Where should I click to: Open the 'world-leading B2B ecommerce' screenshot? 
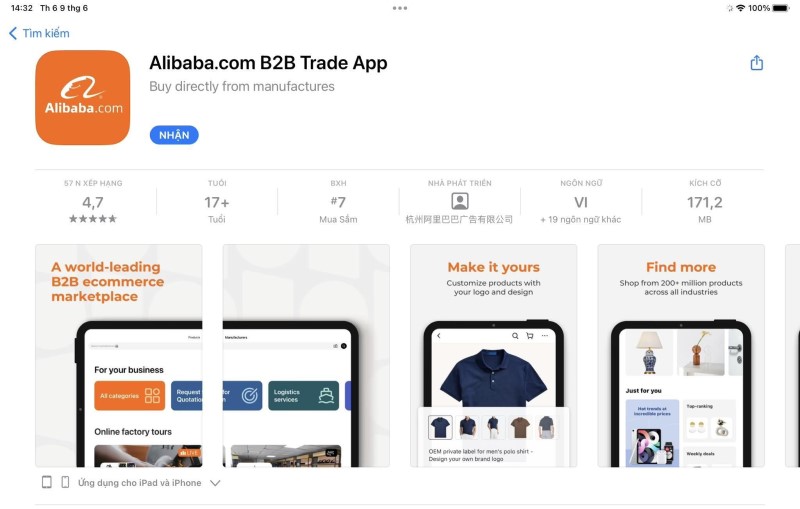[x=118, y=355]
